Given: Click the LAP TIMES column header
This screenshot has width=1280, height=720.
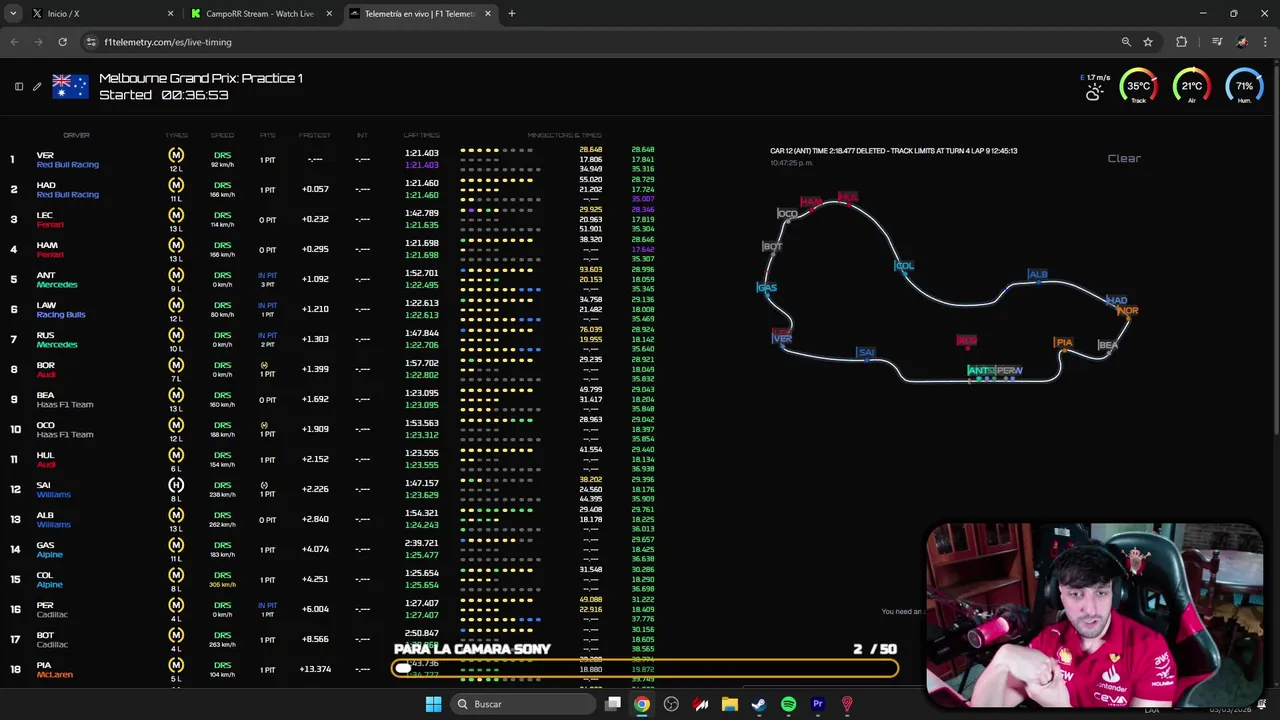Looking at the screenshot, I should (421, 135).
